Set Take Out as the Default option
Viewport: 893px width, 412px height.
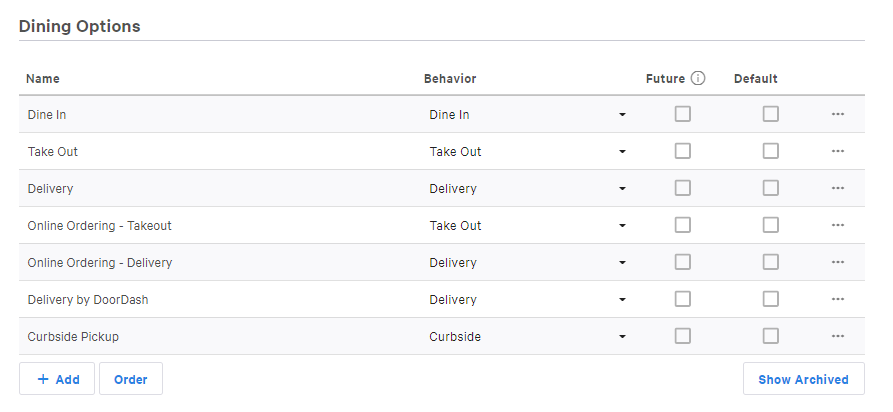click(771, 151)
